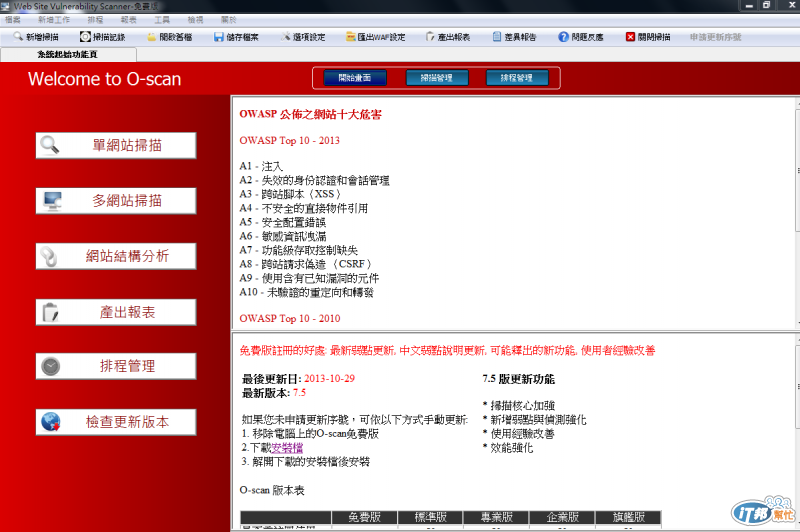
Task: Select the 系統起始功能頁 tab
Action: (68, 54)
